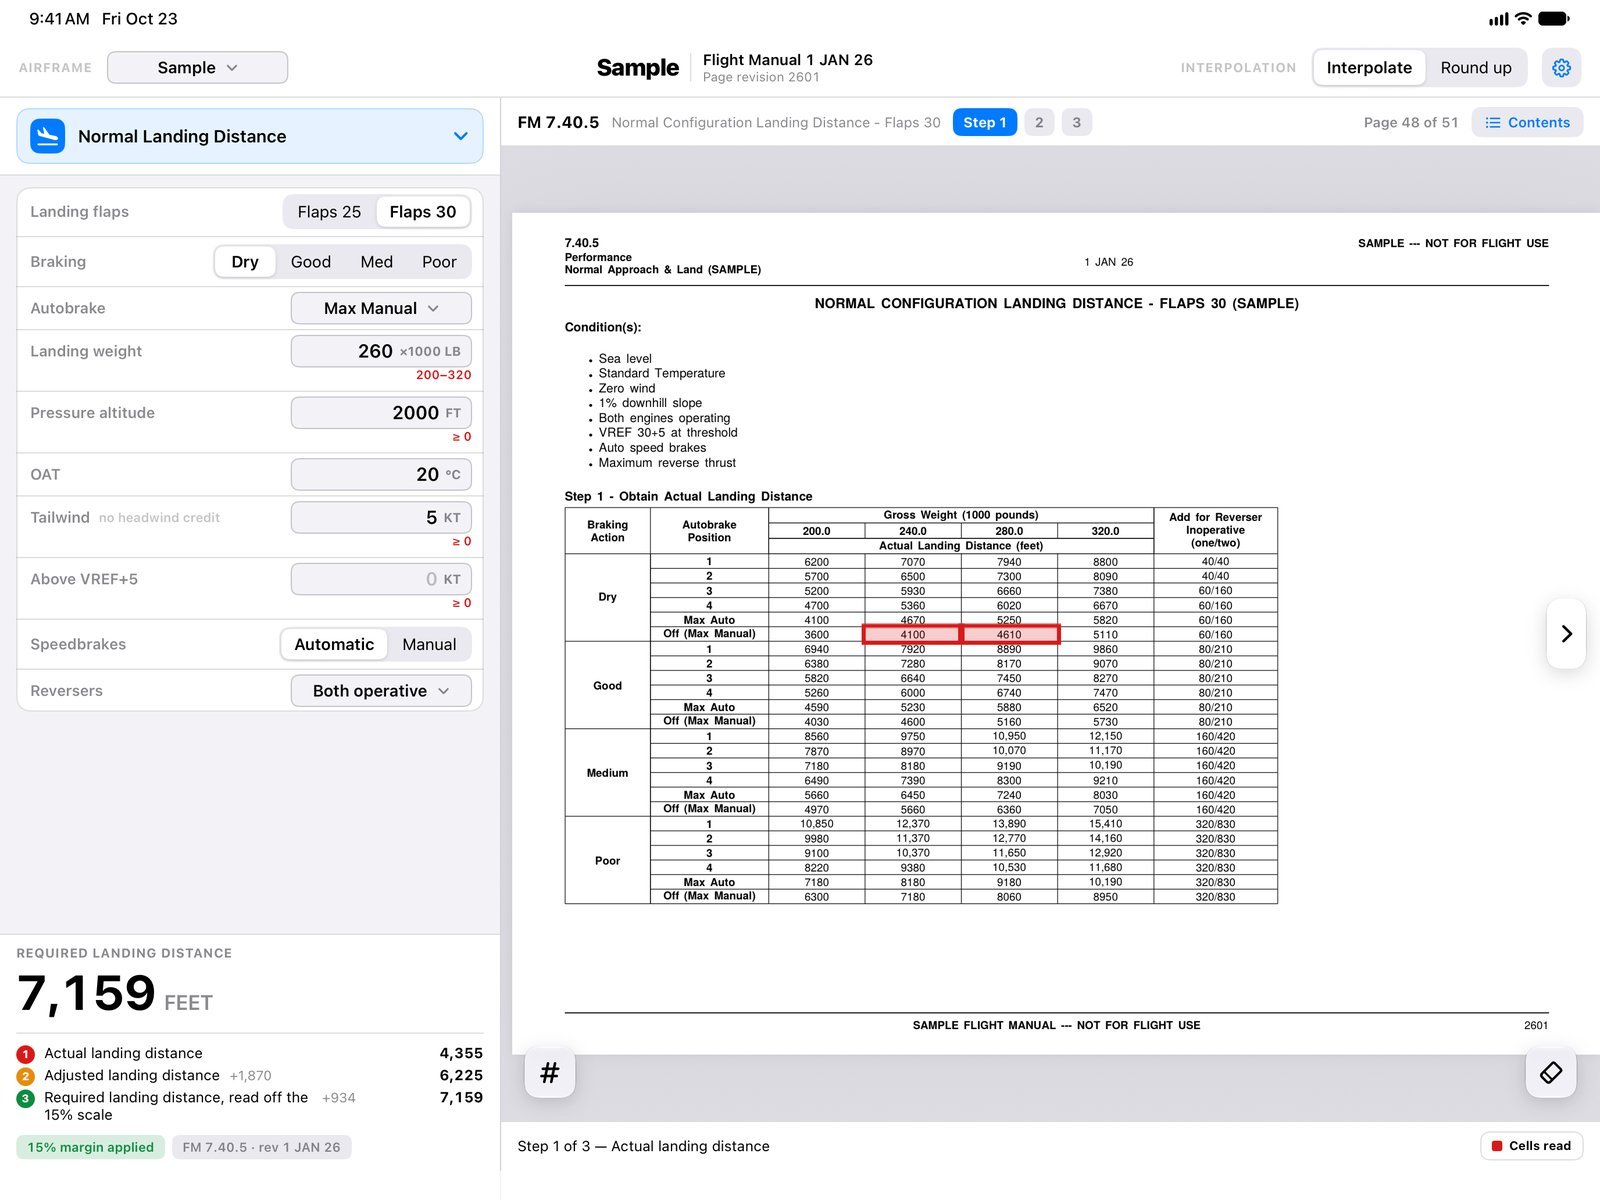Open the Sample airframe dropdown
This screenshot has width=1600, height=1200.
(x=197, y=67)
